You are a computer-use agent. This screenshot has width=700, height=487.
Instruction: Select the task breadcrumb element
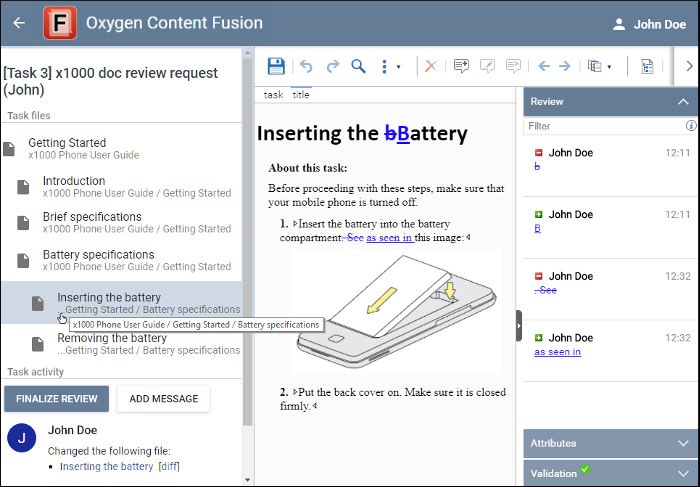click(x=273, y=95)
